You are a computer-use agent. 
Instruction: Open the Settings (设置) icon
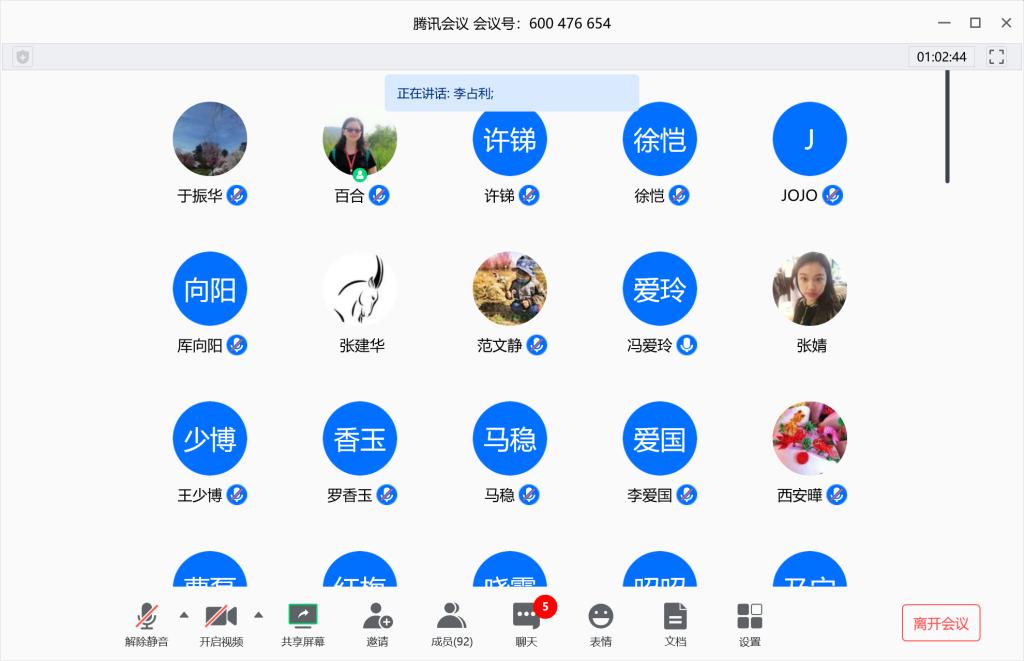[x=749, y=616]
